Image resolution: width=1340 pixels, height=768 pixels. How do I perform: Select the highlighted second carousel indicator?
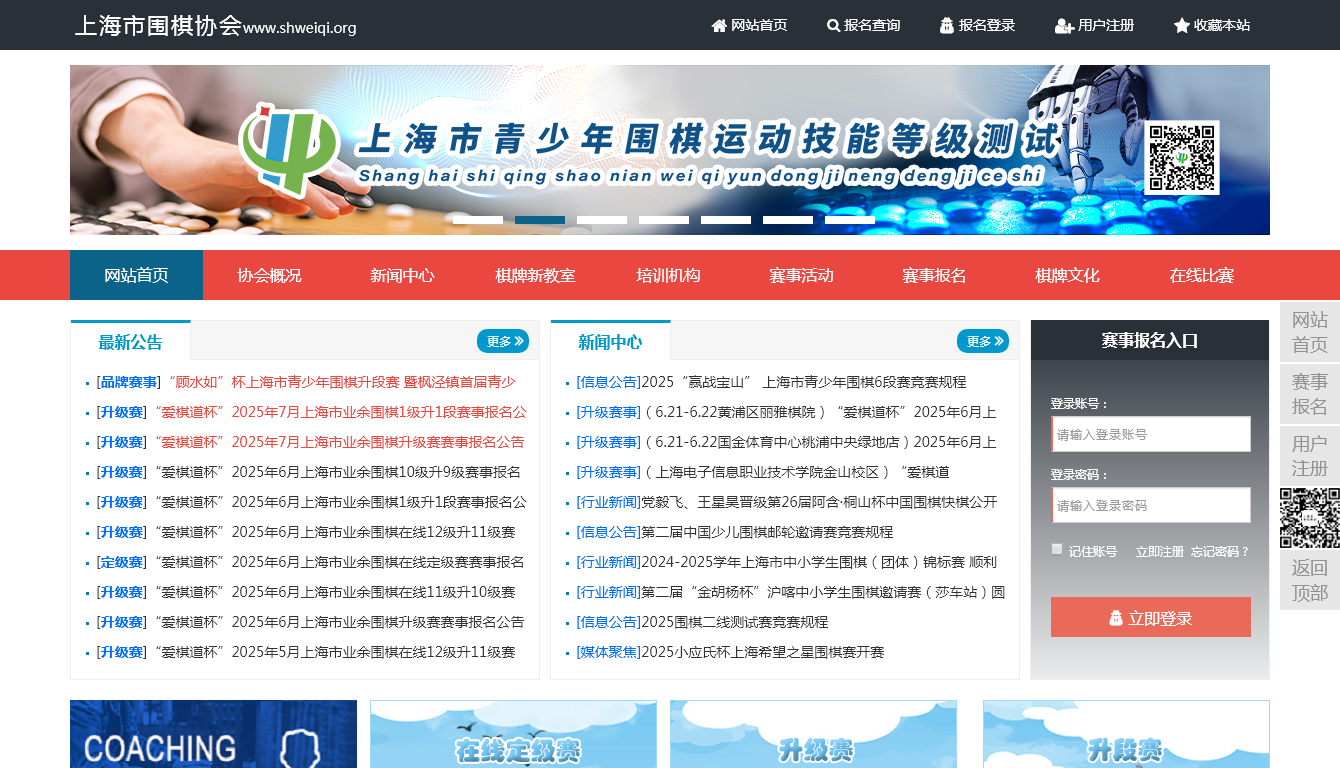point(540,220)
